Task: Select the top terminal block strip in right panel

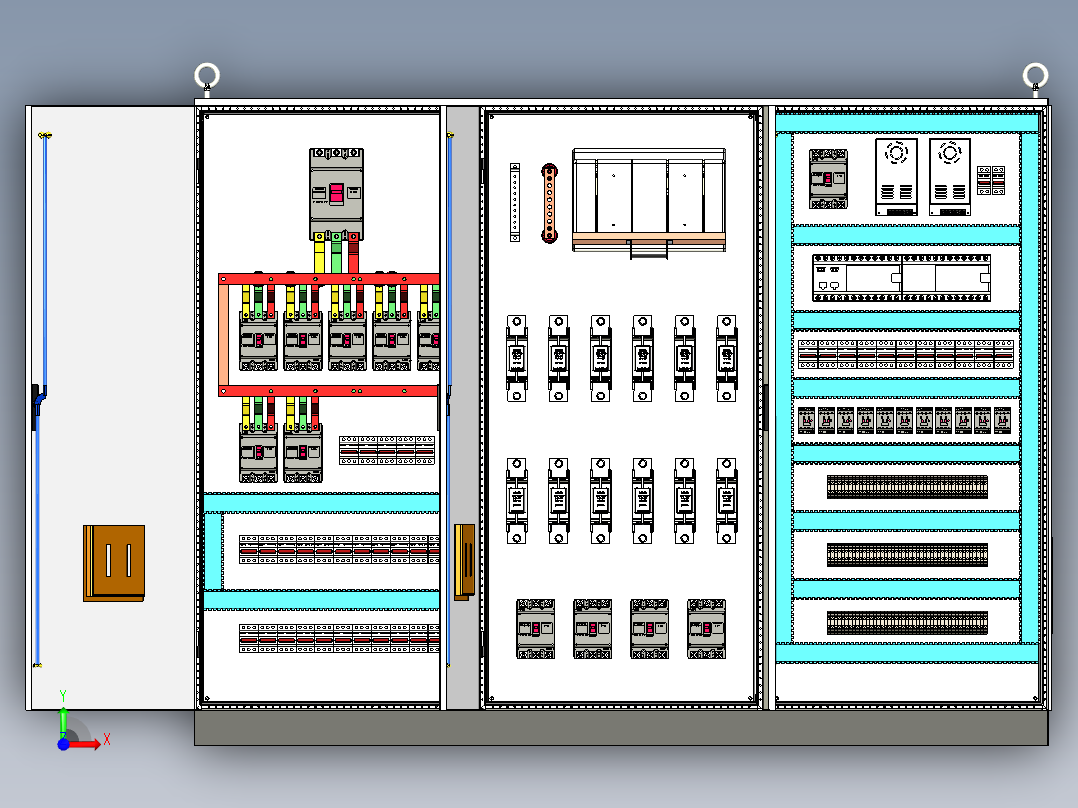Action: 908,487
